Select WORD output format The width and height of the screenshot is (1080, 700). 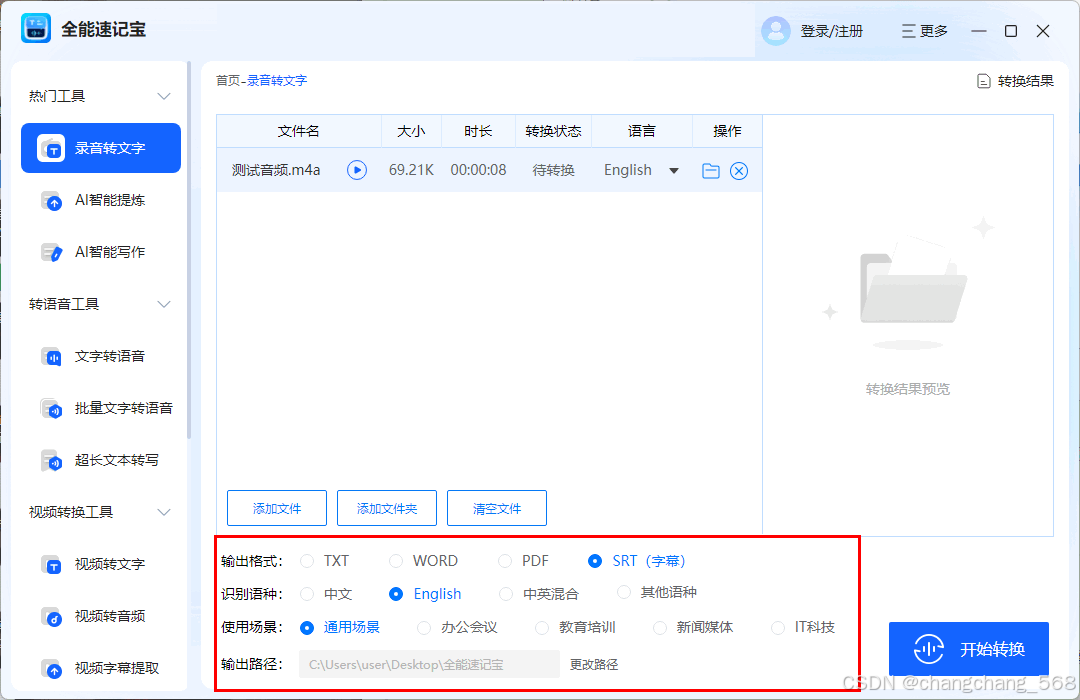click(396, 562)
